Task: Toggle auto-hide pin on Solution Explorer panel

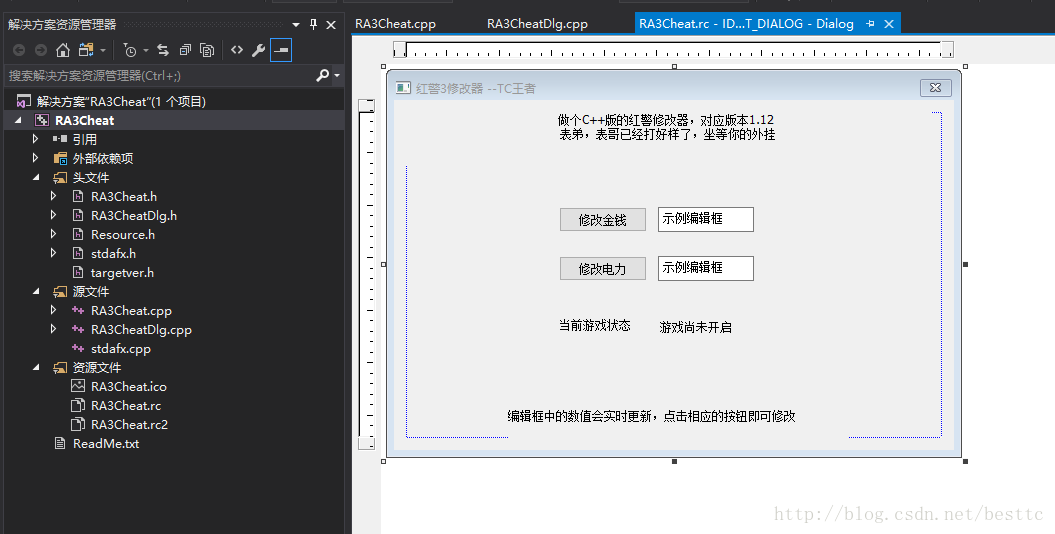Action: tap(314, 24)
